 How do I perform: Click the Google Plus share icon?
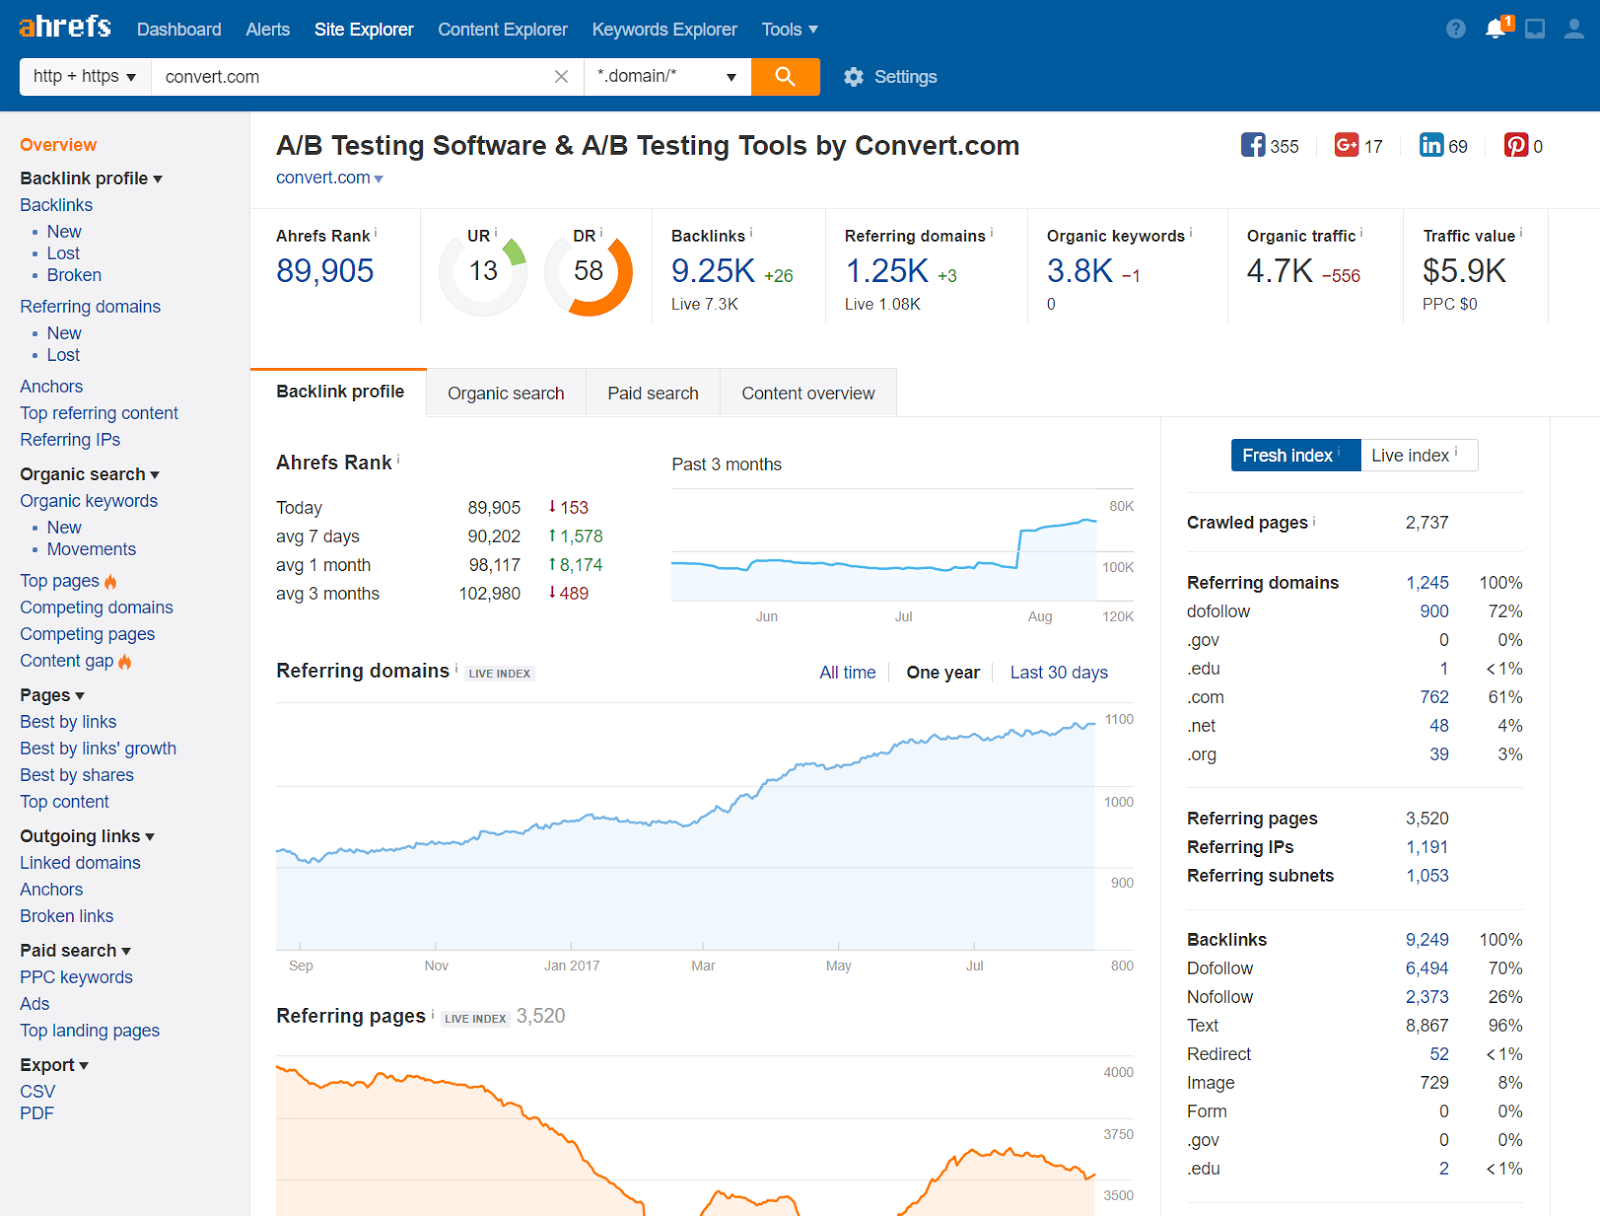(x=1347, y=146)
